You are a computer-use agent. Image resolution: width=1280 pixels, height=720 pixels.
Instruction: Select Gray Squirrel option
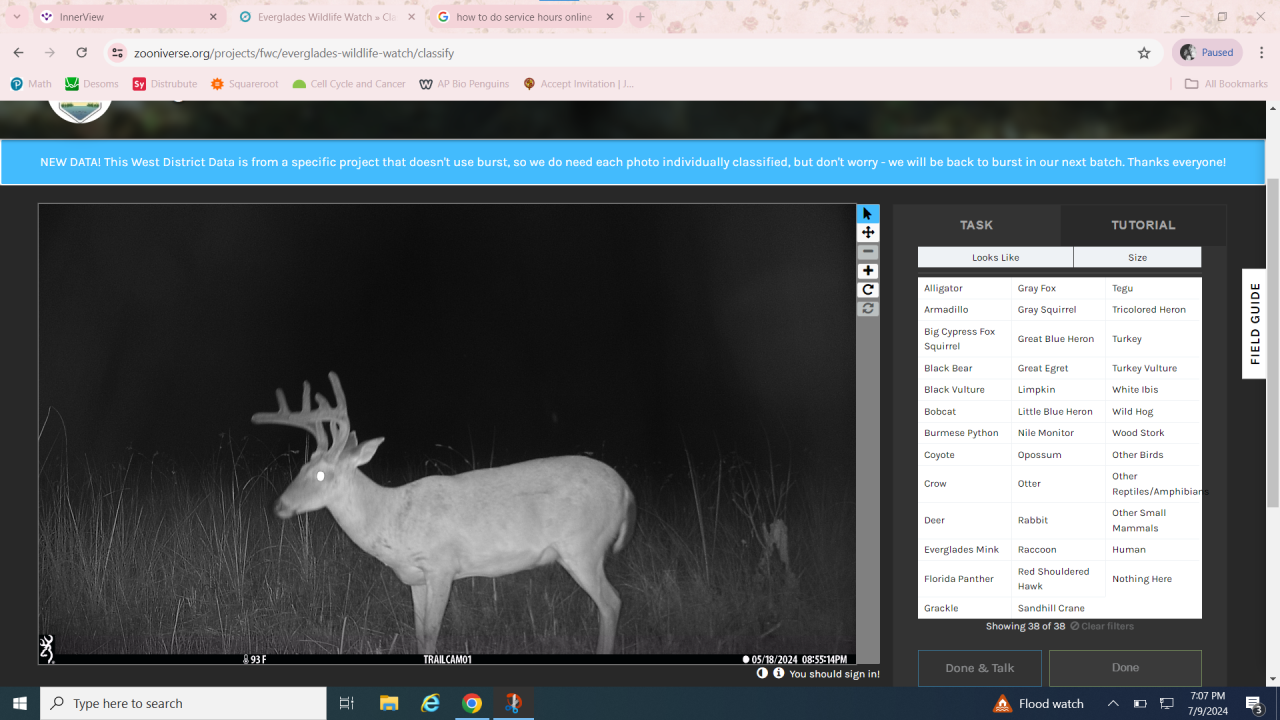[1058, 310]
